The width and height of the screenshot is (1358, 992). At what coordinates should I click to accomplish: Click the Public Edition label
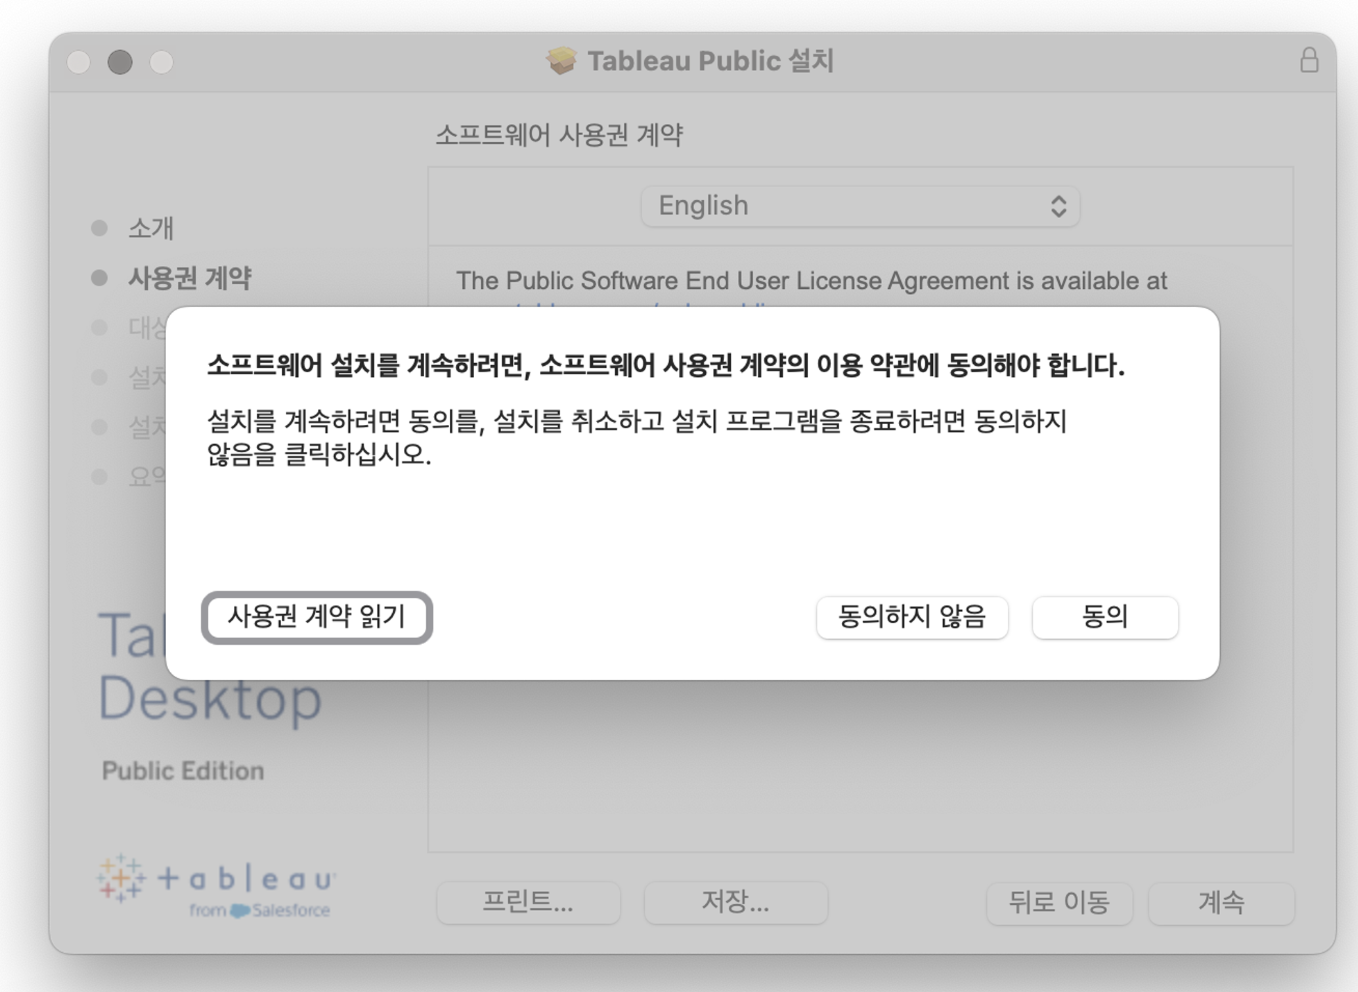[x=183, y=771]
